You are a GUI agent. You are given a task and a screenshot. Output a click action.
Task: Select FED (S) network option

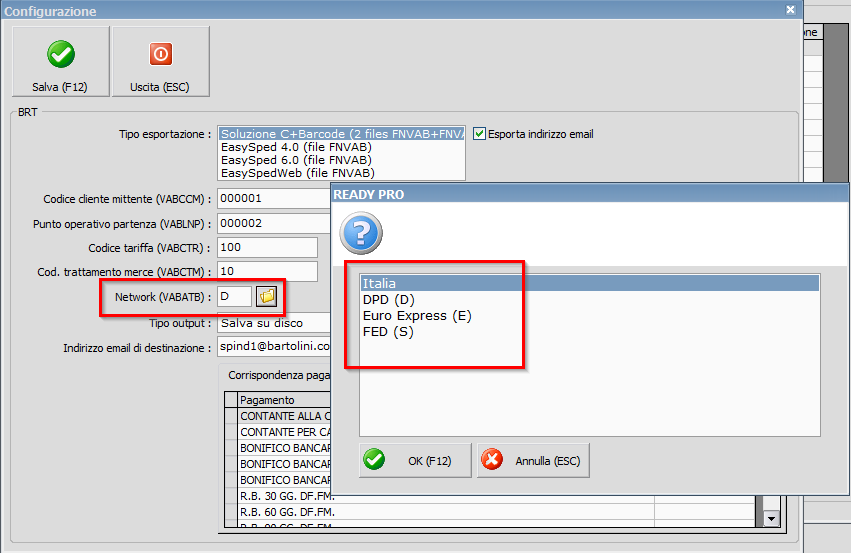(x=589, y=332)
